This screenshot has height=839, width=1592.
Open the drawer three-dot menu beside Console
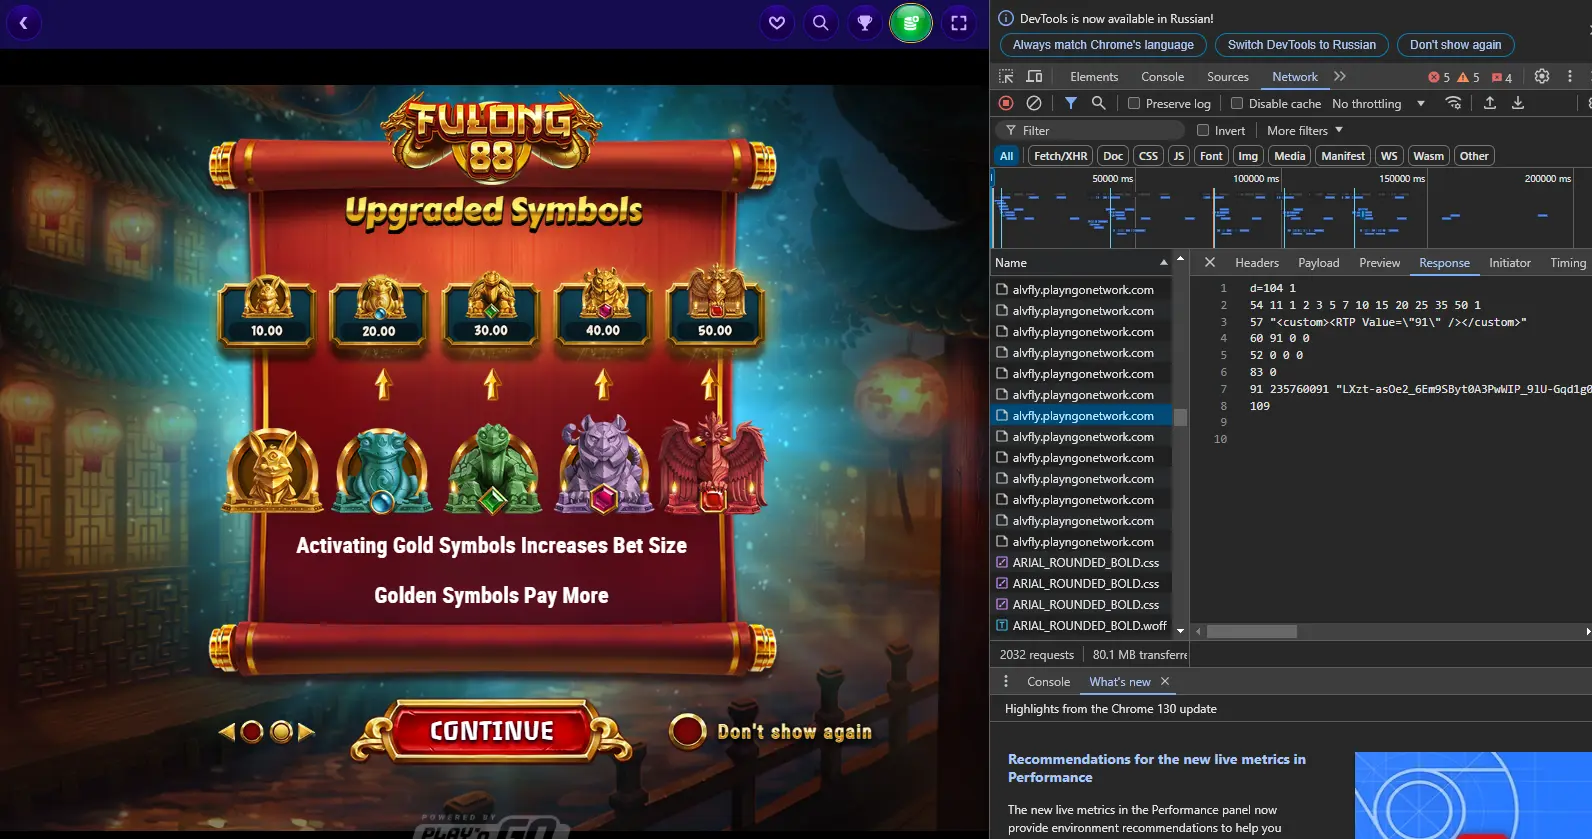click(x=1006, y=681)
